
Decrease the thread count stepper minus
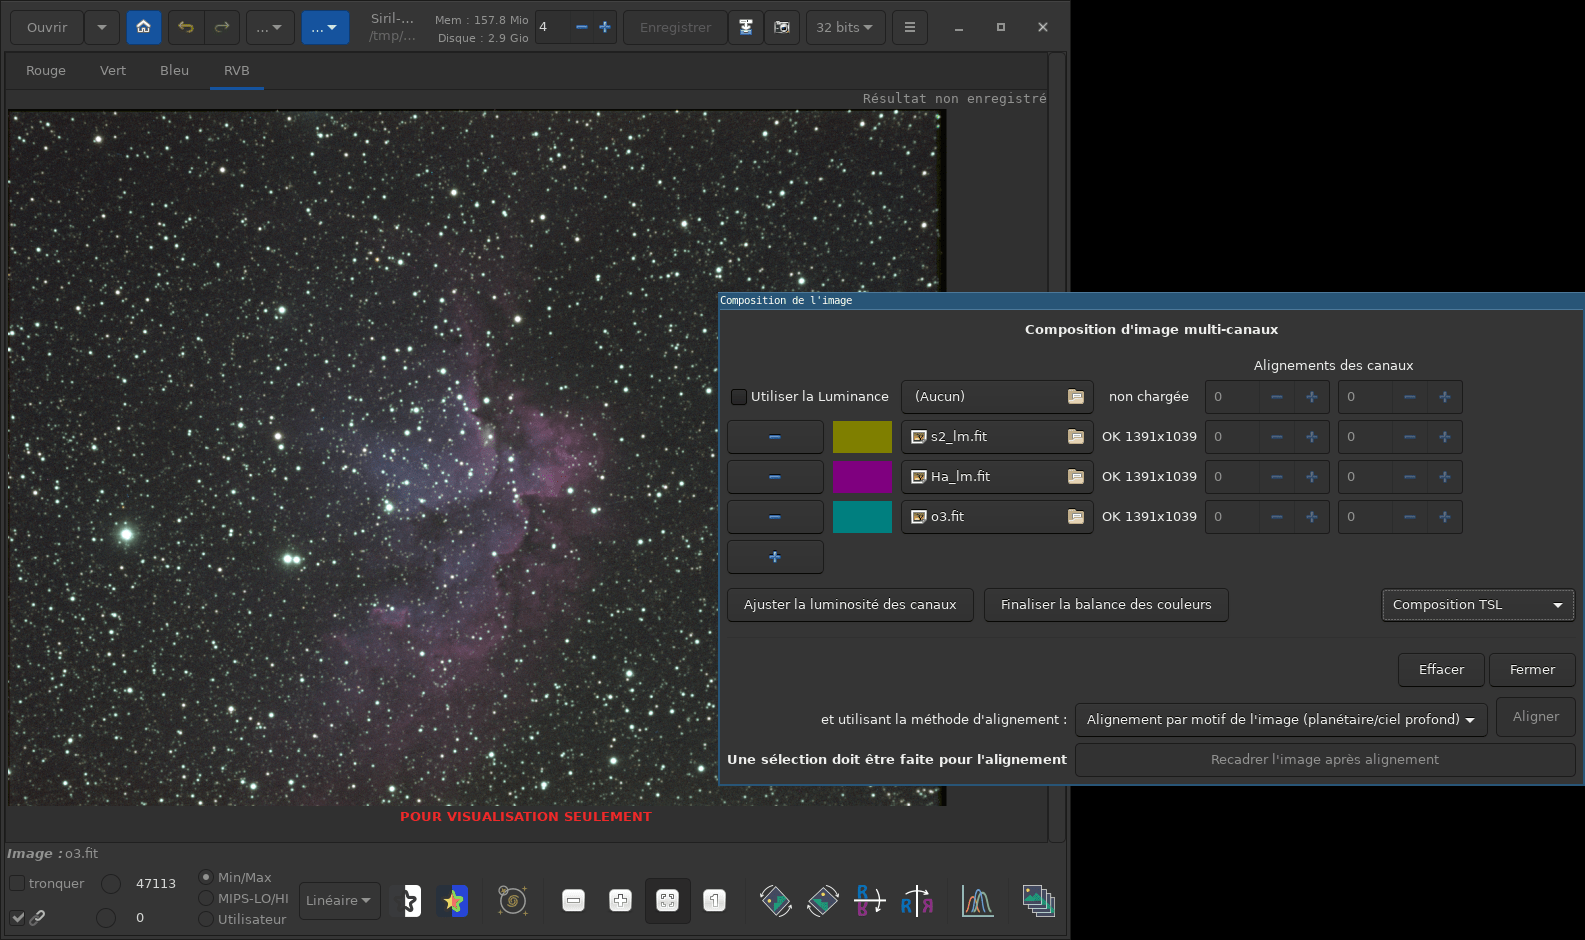point(581,27)
